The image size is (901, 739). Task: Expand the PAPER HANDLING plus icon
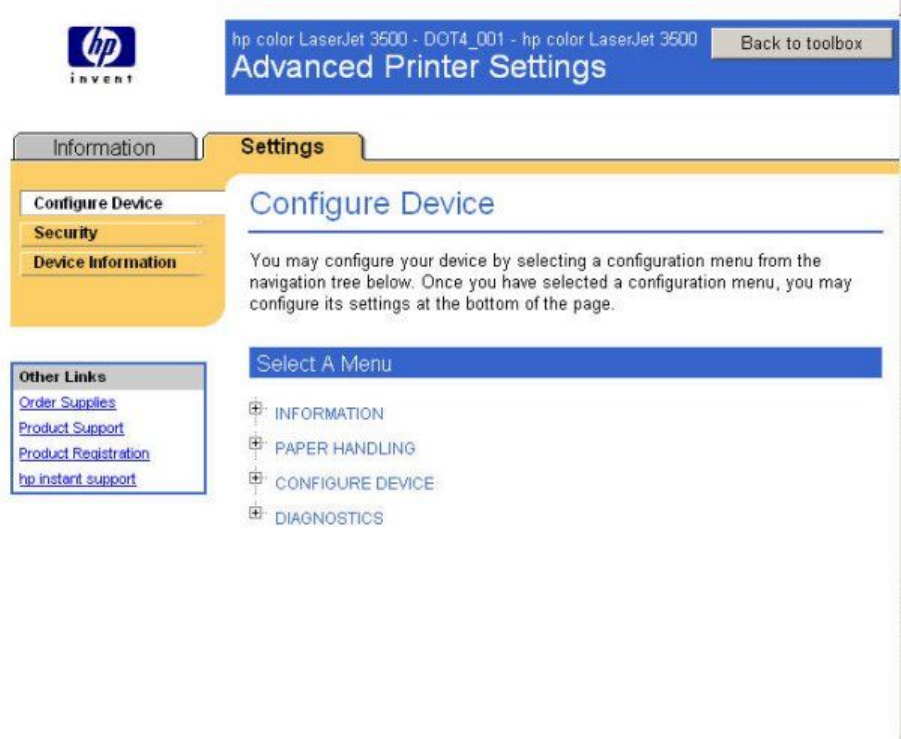(256, 443)
